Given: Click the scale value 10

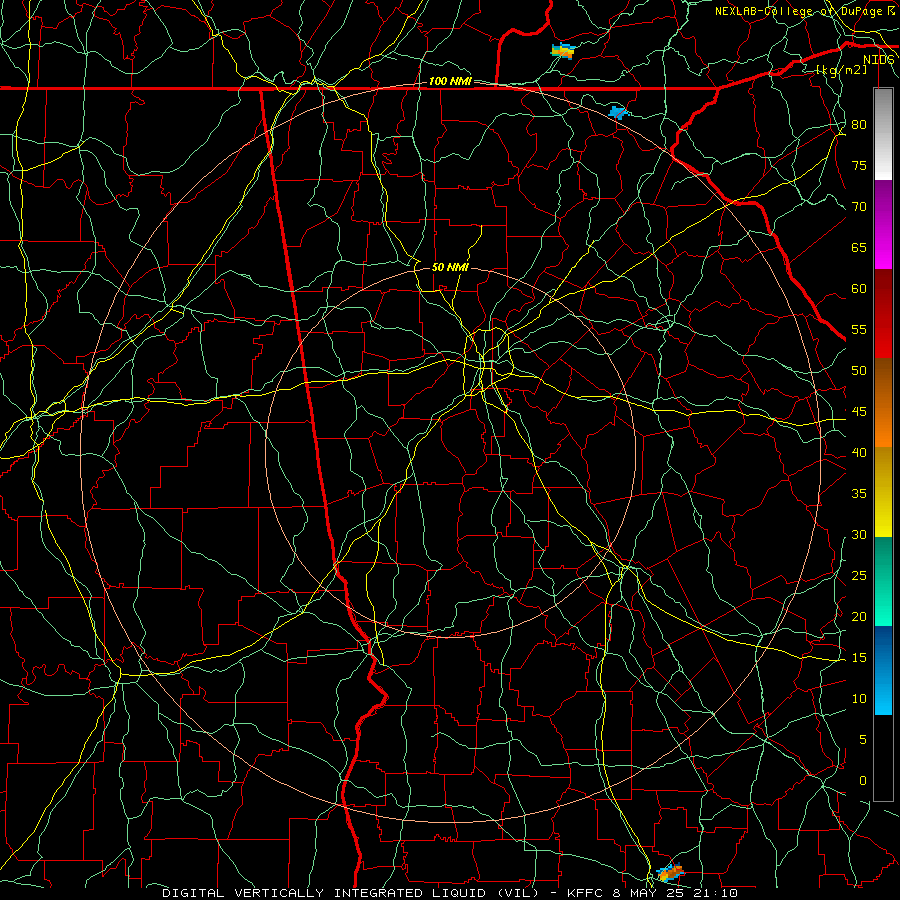Looking at the screenshot, I should pyautogui.click(x=859, y=699).
